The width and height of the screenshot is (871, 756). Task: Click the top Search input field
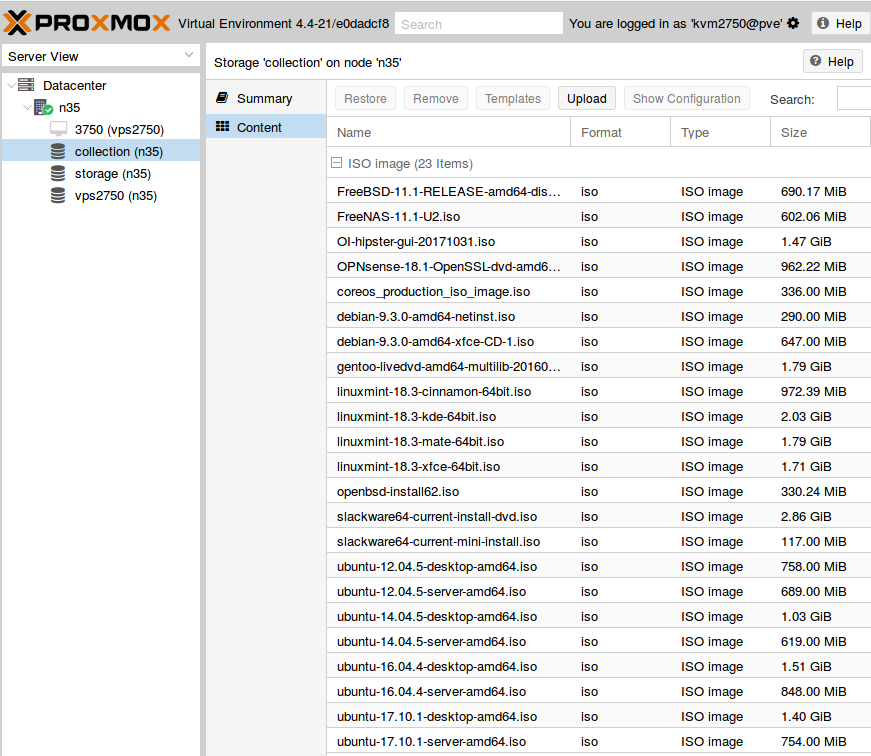[x=478, y=24]
